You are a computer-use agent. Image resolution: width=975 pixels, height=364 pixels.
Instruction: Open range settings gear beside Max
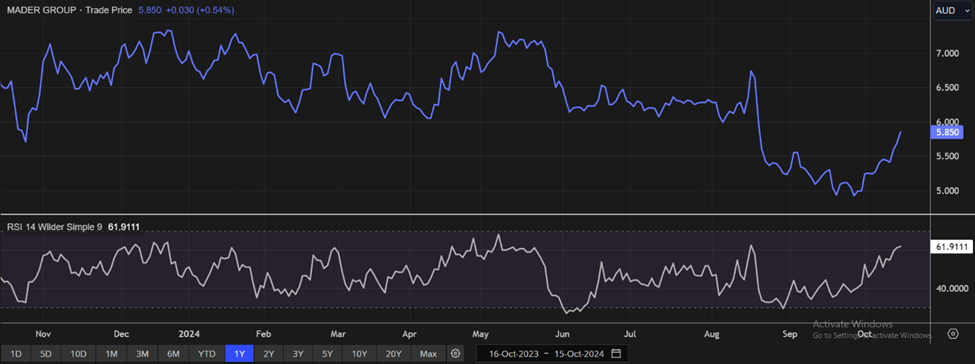tap(455, 353)
